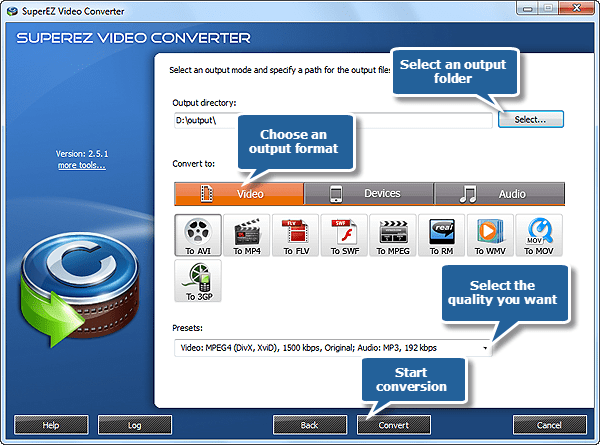600x445 pixels.
Task: Go Back to the previous step
Action: point(310,425)
